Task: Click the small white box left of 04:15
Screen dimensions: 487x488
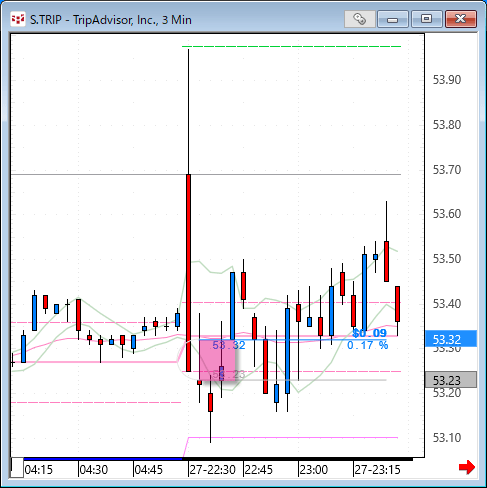Action: (x=17, y=468)
